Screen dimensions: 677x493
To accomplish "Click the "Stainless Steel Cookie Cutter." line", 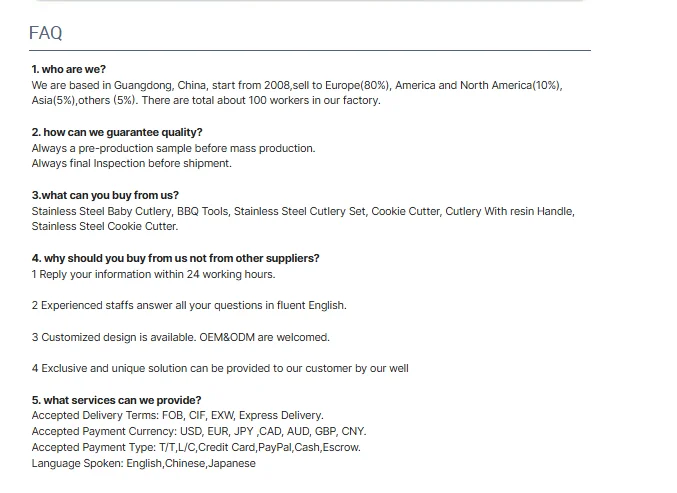I will coord(105,226).
